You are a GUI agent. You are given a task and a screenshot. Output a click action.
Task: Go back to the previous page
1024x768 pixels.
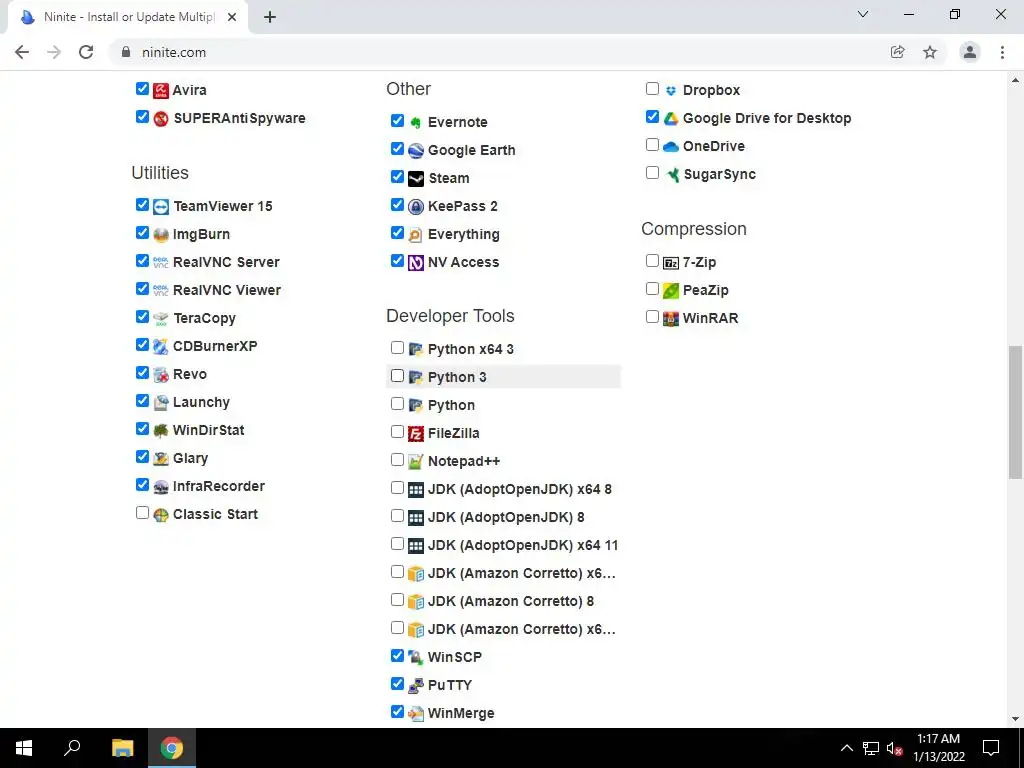click(x=22, y=52)
